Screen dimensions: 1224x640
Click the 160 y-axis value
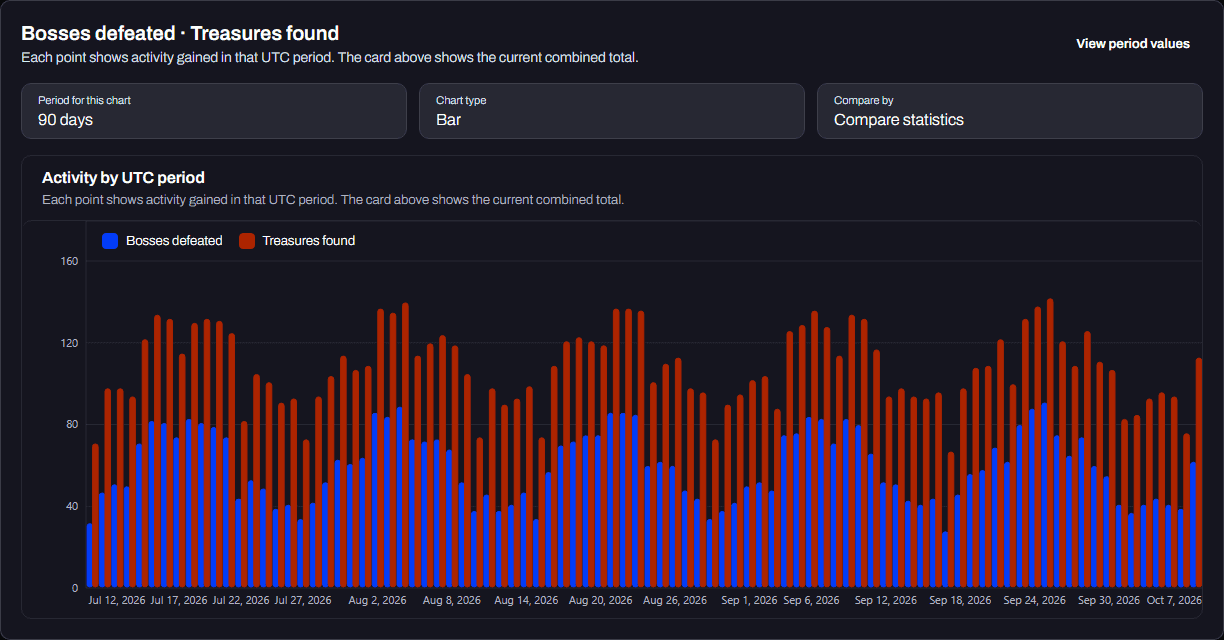tap(69, 262)
